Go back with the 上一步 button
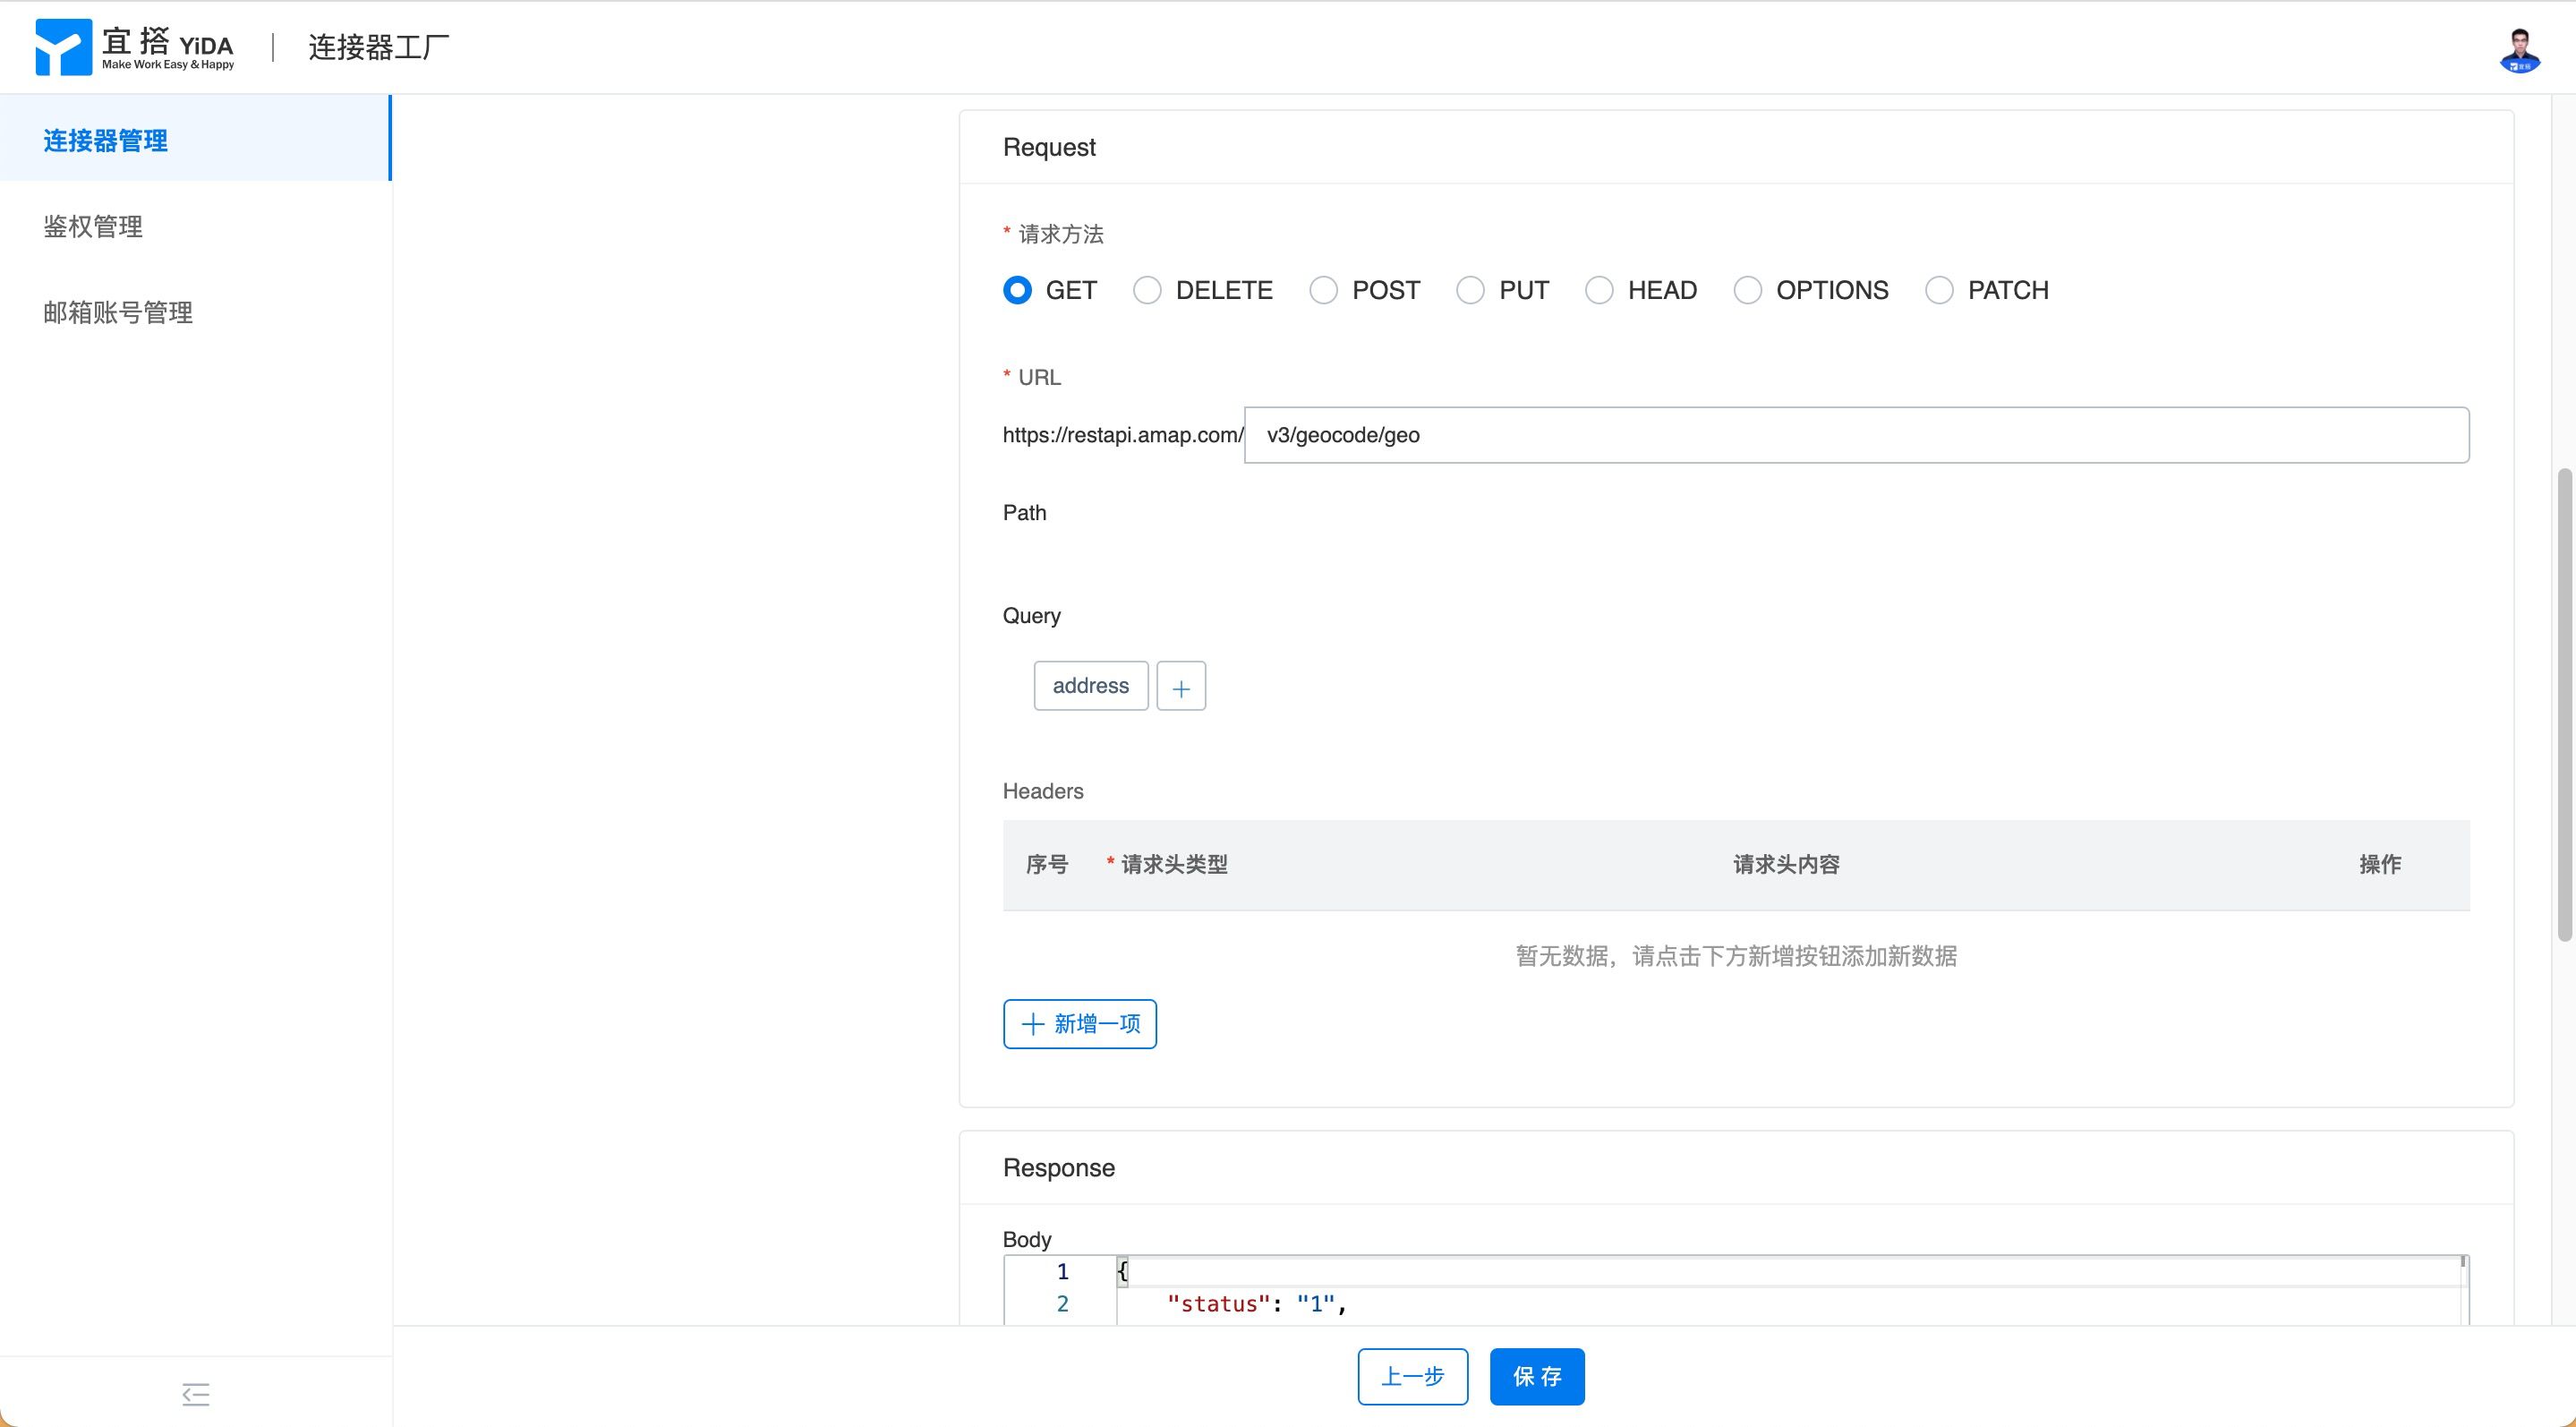Image resolution: width=2576 pixels, height=1427 pixels. coord(1412,1376)
